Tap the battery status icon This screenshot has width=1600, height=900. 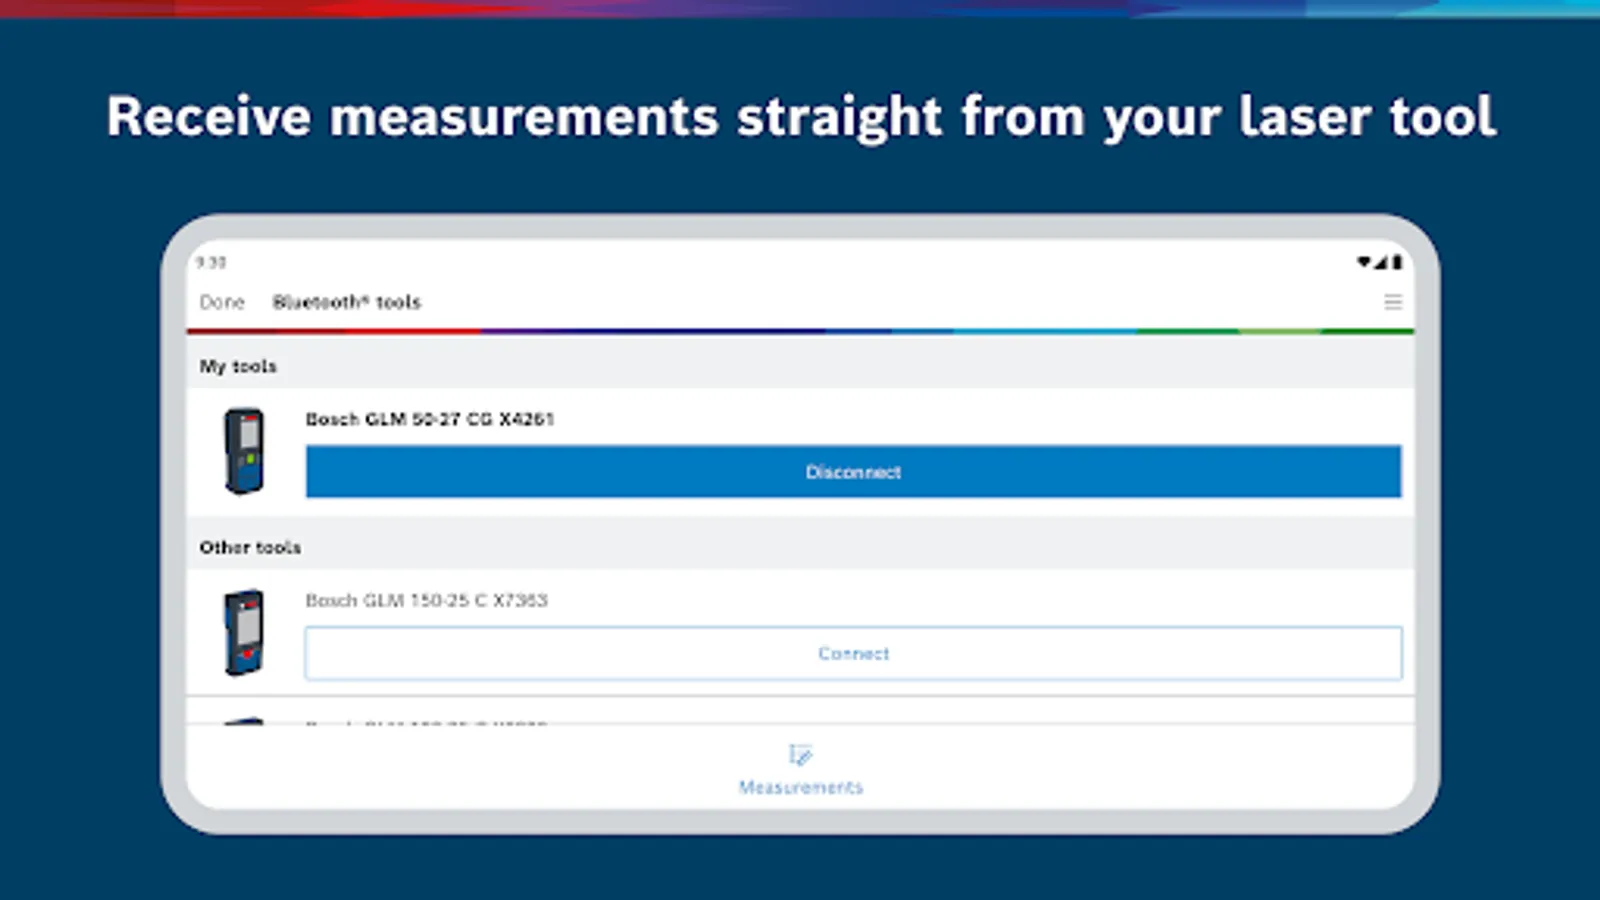pyautogui.click(x=1397, y=262)
